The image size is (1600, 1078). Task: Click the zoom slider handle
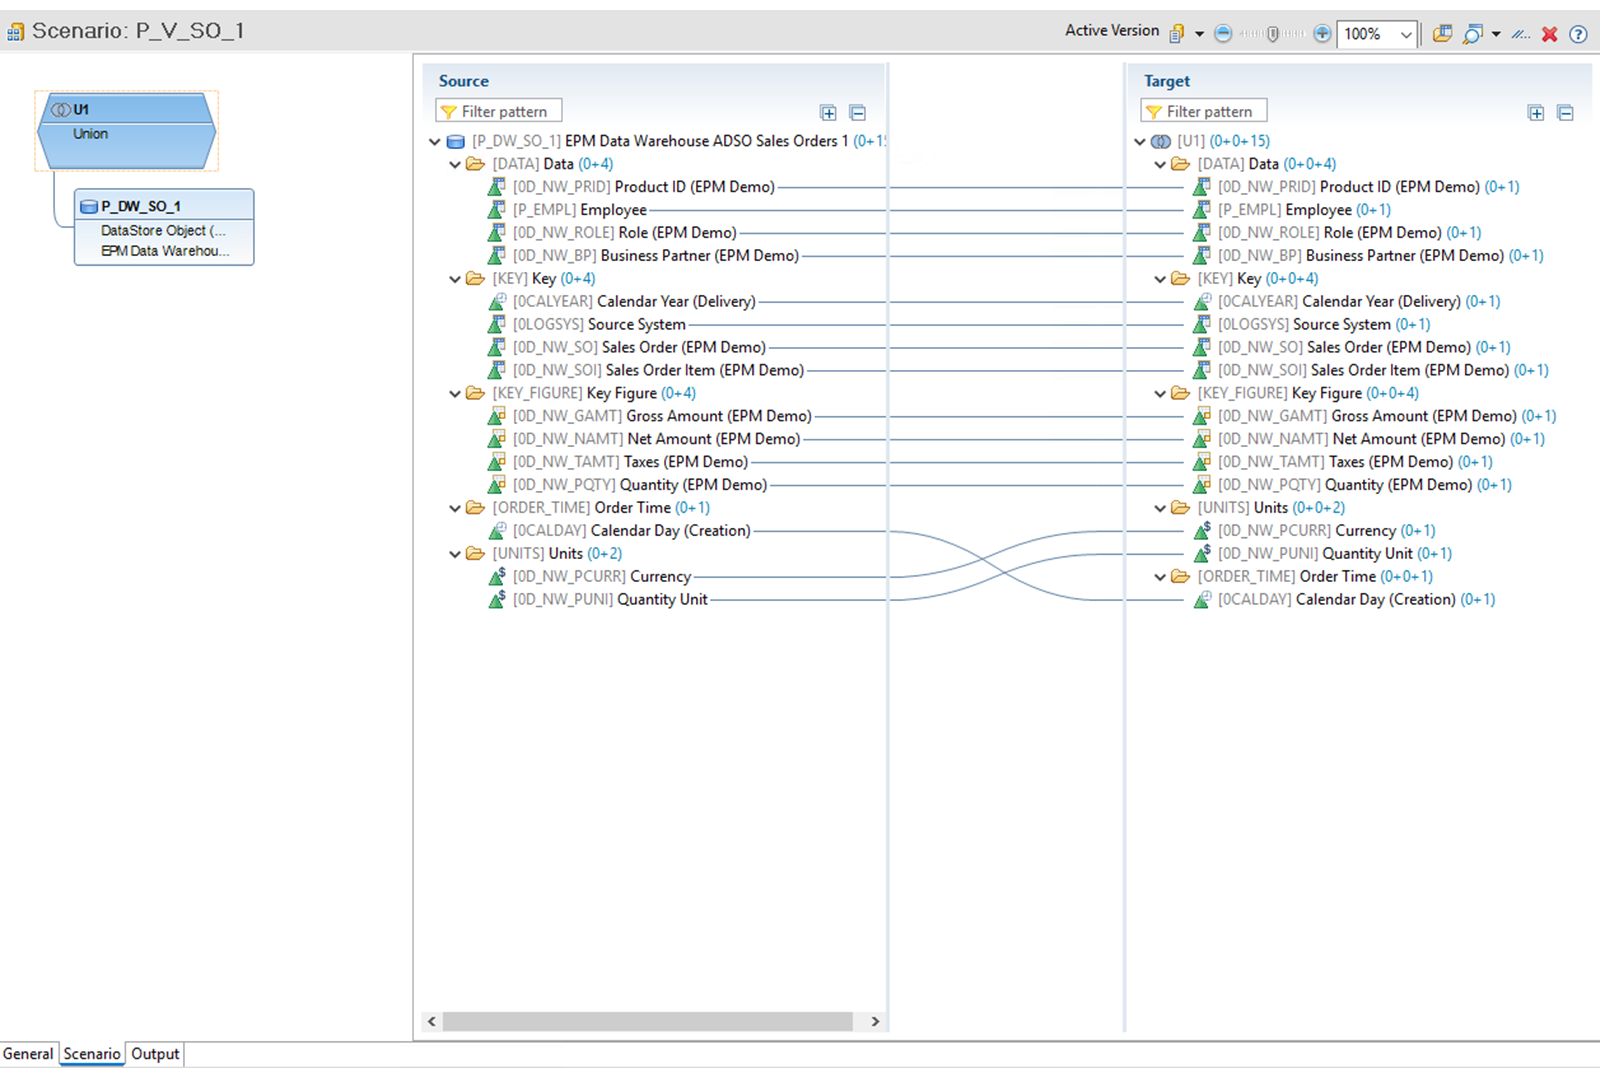pos(1273,34)
